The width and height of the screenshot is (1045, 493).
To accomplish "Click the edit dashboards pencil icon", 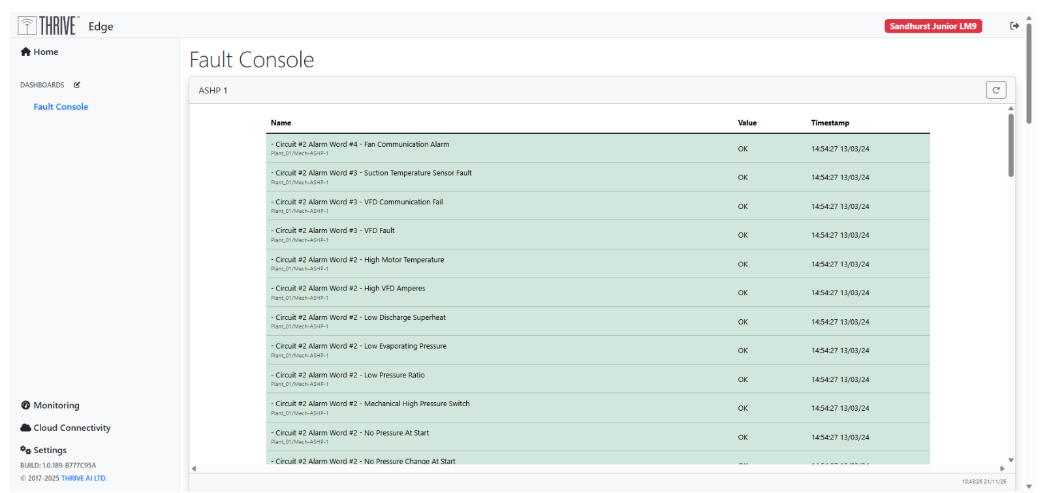I will 77,85.
